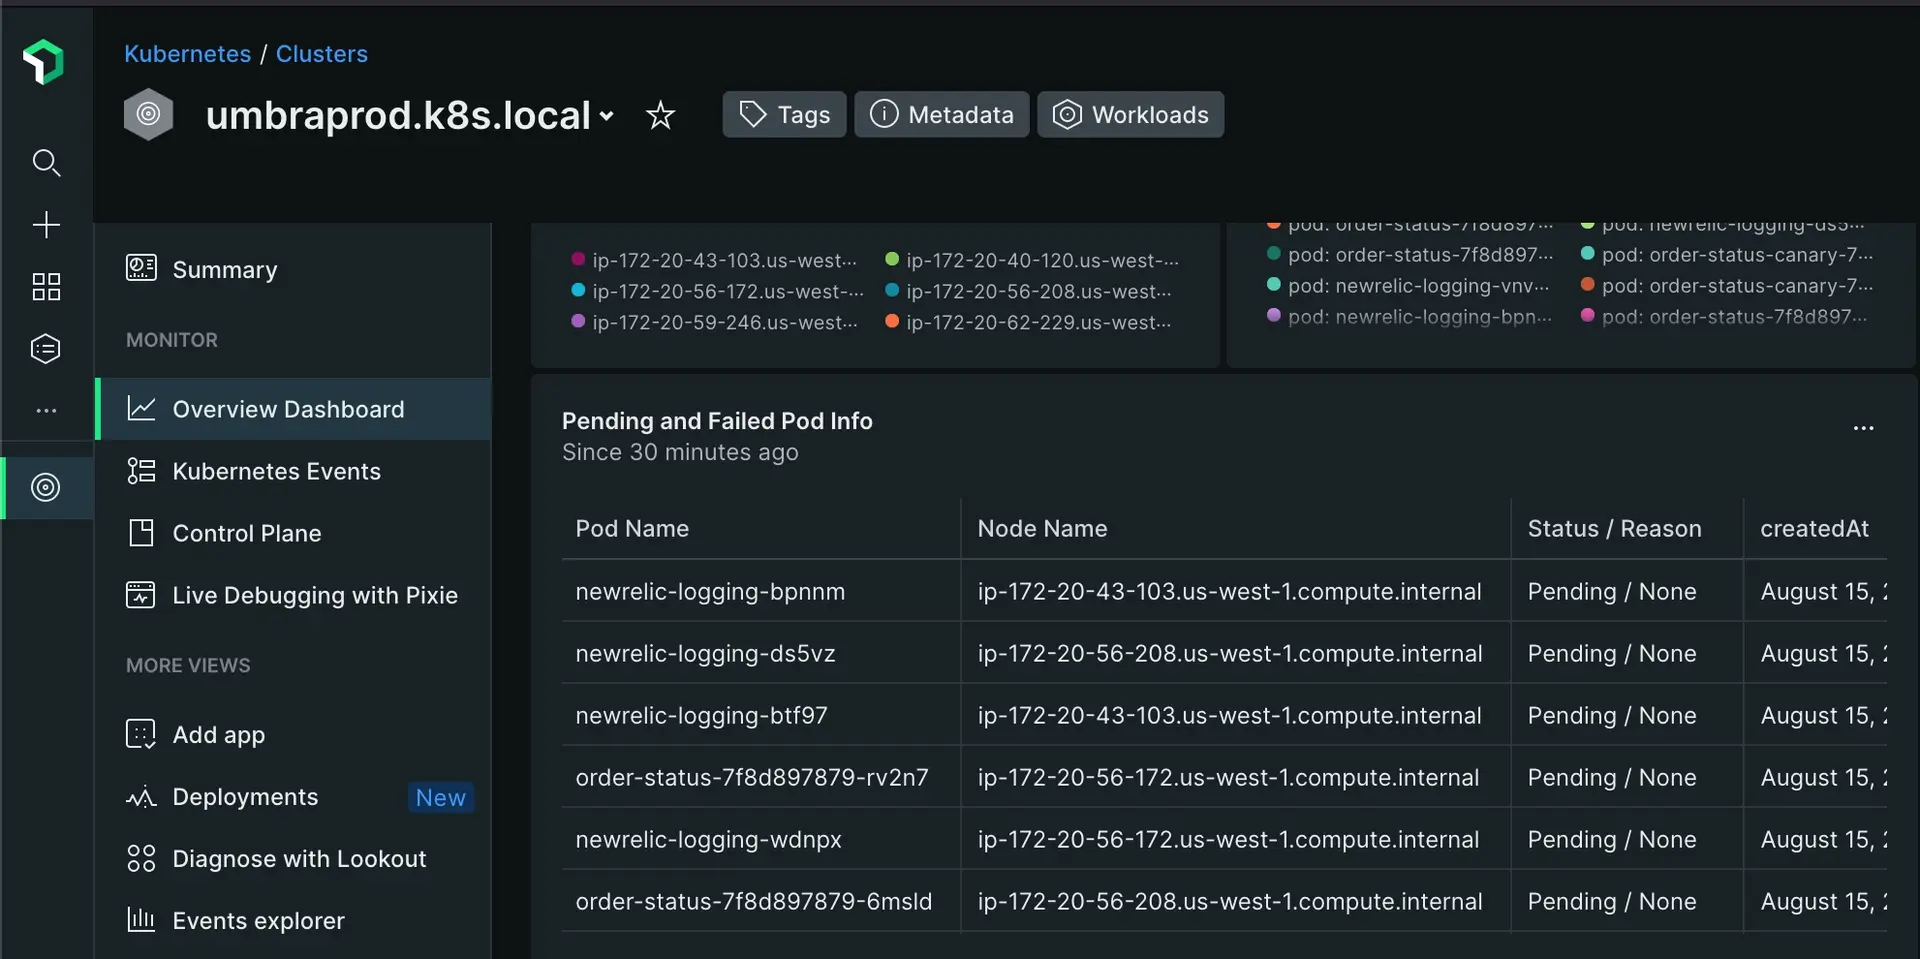Click the newrelic-logging-bpnnm pod row
Screen dimensions: 1920x959
(x=710, y=591)
